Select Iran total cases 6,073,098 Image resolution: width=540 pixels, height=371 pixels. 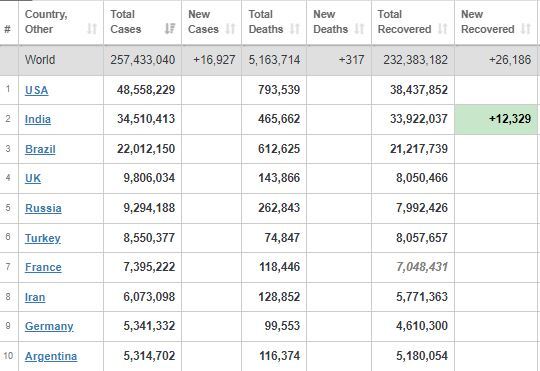(149, 297)
